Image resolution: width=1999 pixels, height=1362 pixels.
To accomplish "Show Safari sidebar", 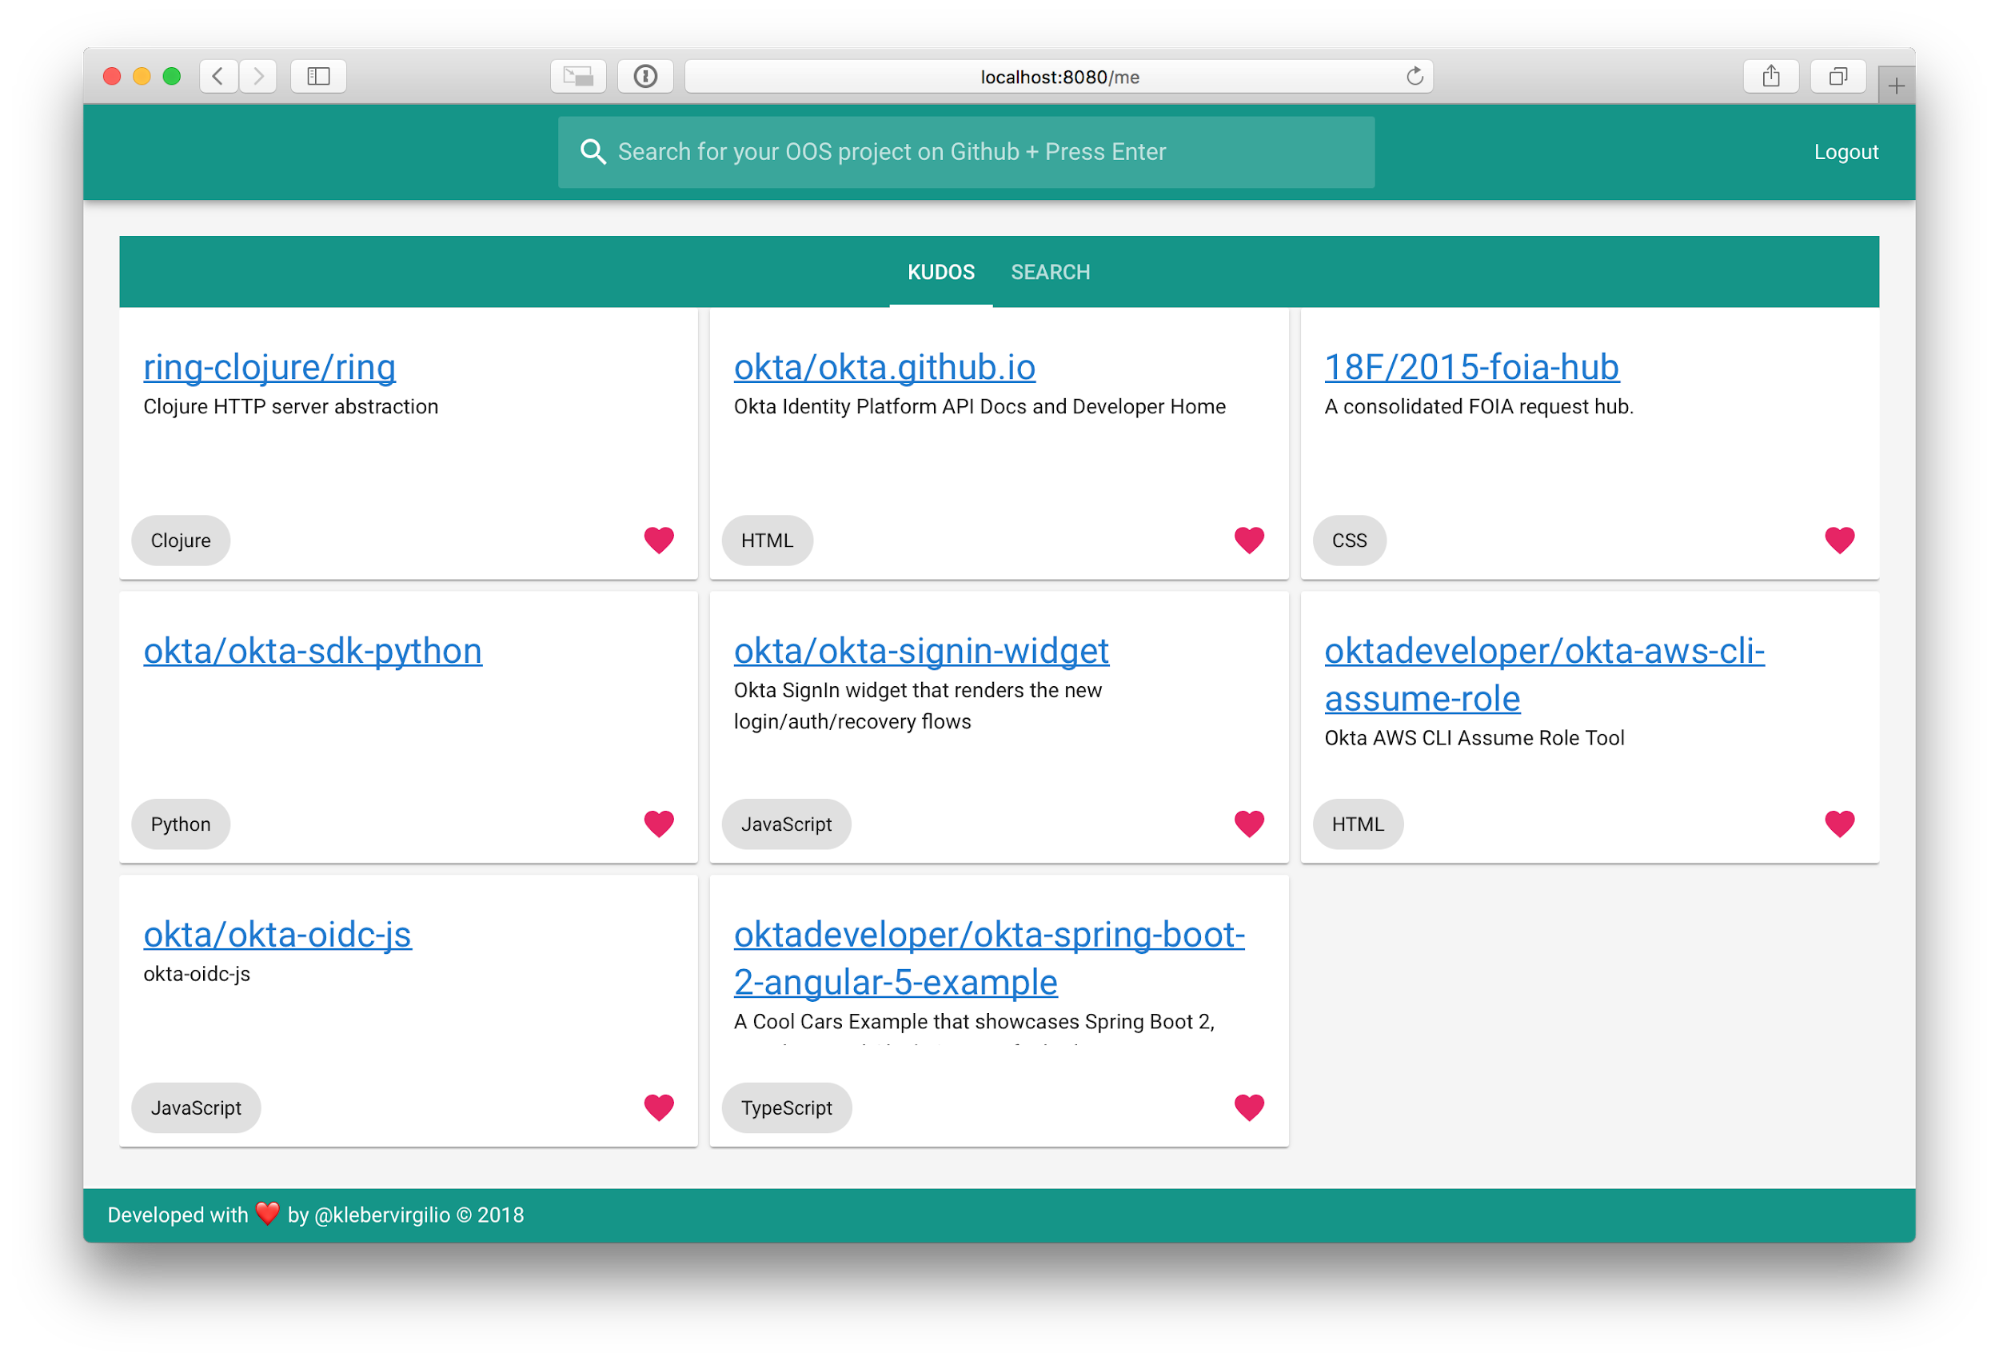I will pos(318,77).
